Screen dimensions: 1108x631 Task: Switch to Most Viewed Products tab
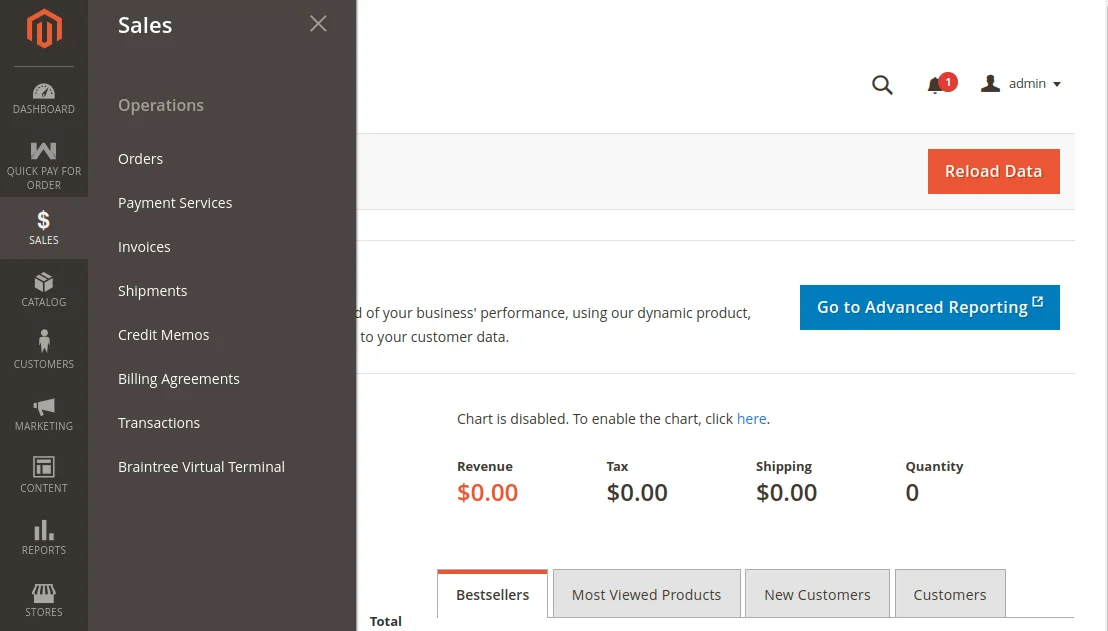click(646, 595)
